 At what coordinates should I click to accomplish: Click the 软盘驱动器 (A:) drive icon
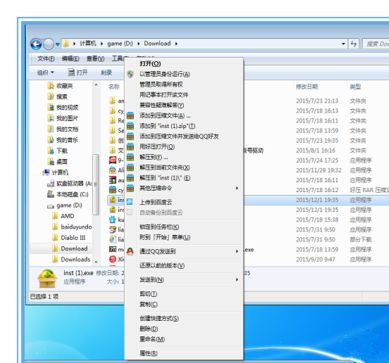(51, 183)
